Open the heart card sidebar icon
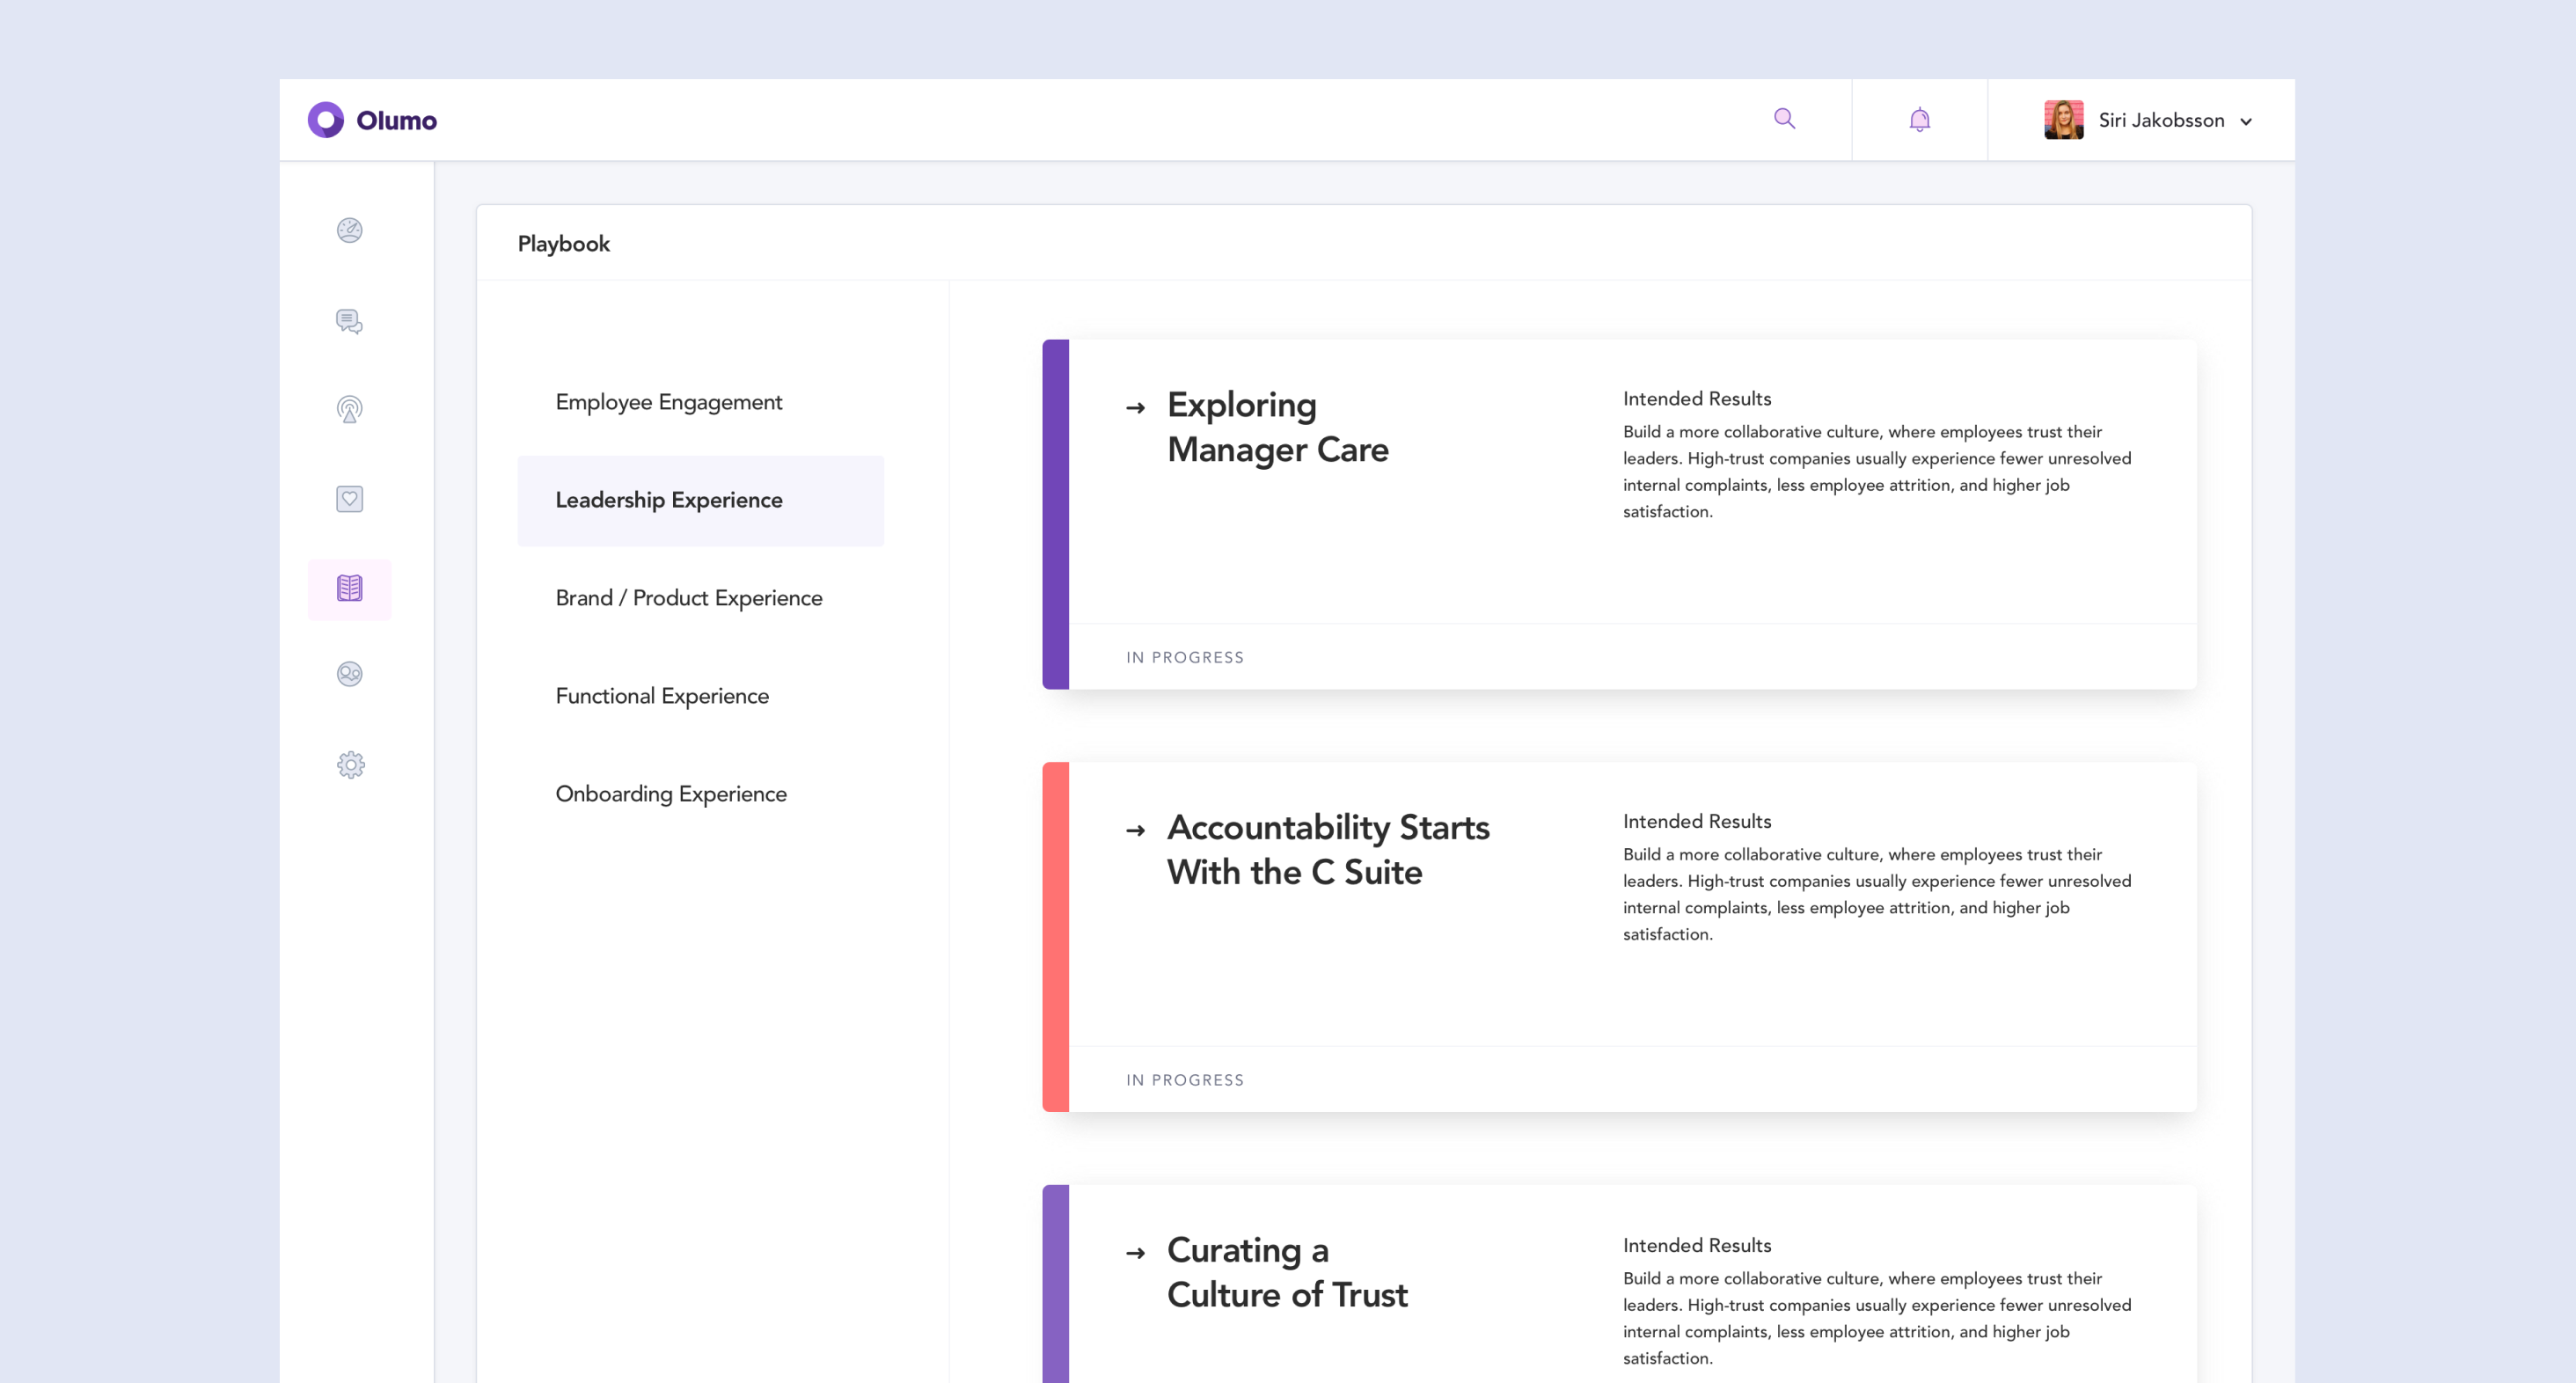The width and height of the screenshot is (2576, 1383). [349, 499]
